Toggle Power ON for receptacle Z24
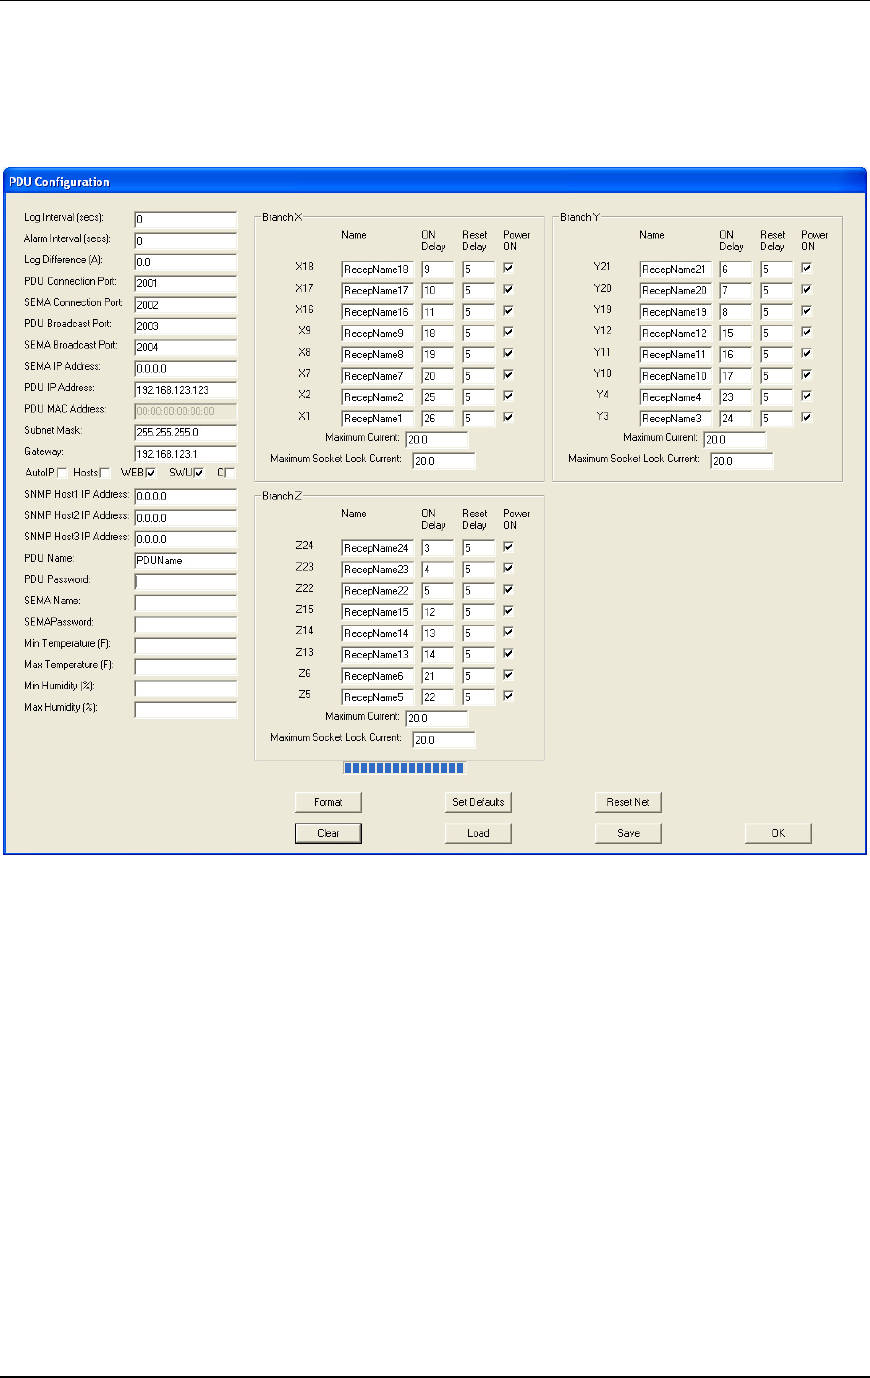The image size is (870, 1378). 509,547
